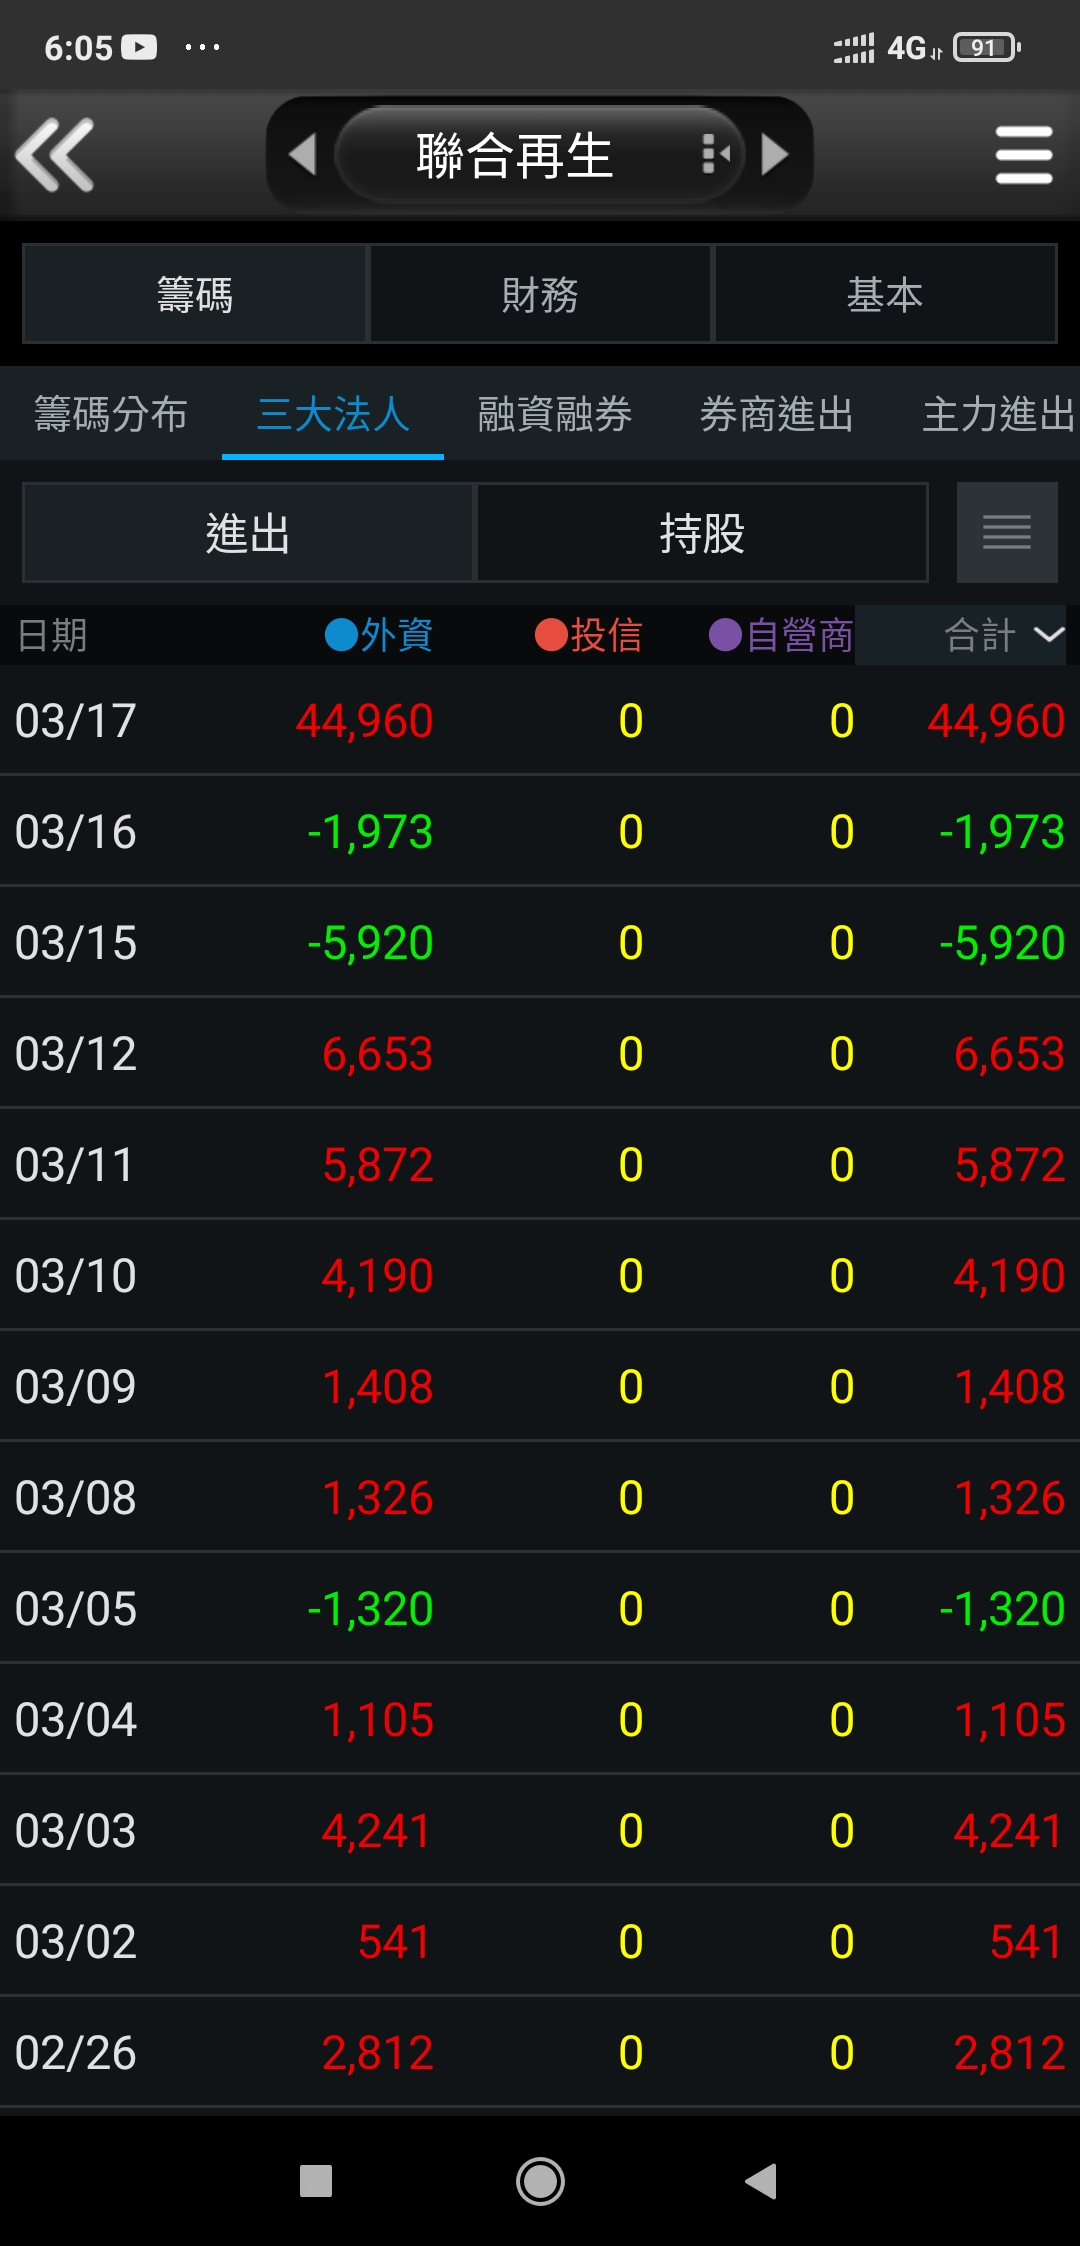Viewport: 1080px width, 2246px height.
Task: Select the 融資融券 sub-tab
Action: (554, 414)
